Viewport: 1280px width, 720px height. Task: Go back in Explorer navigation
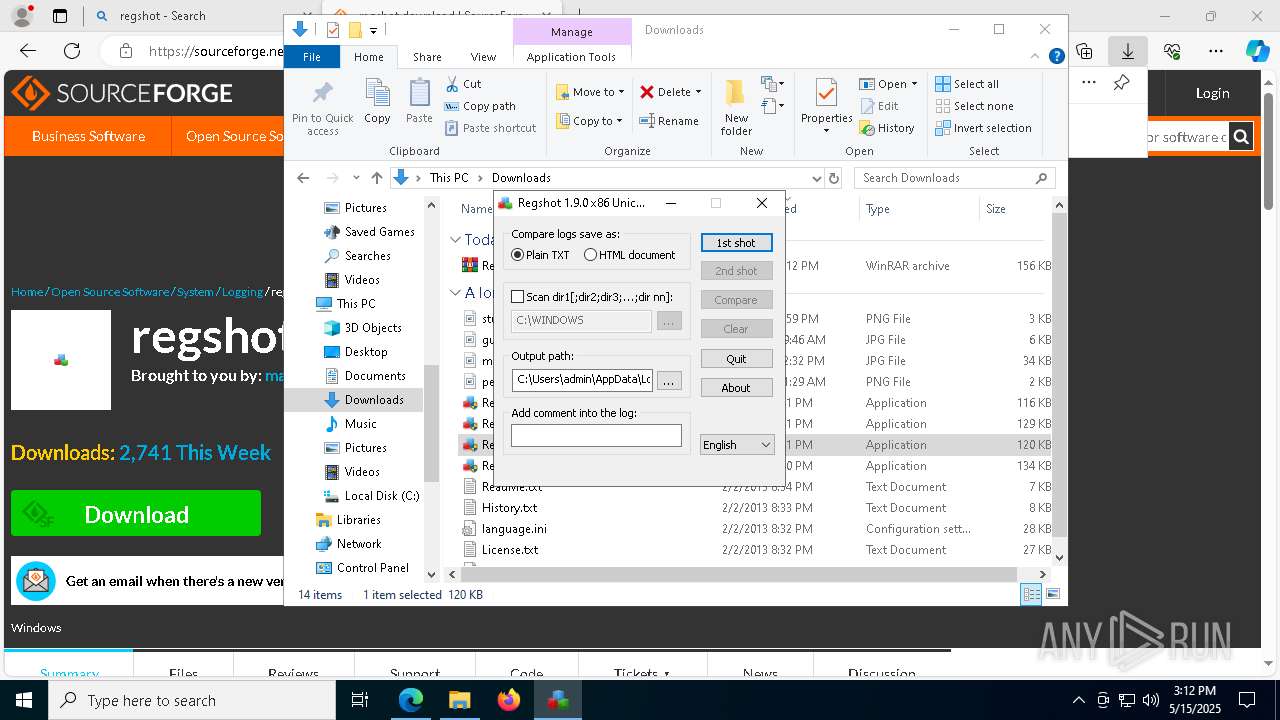[303, 178]
